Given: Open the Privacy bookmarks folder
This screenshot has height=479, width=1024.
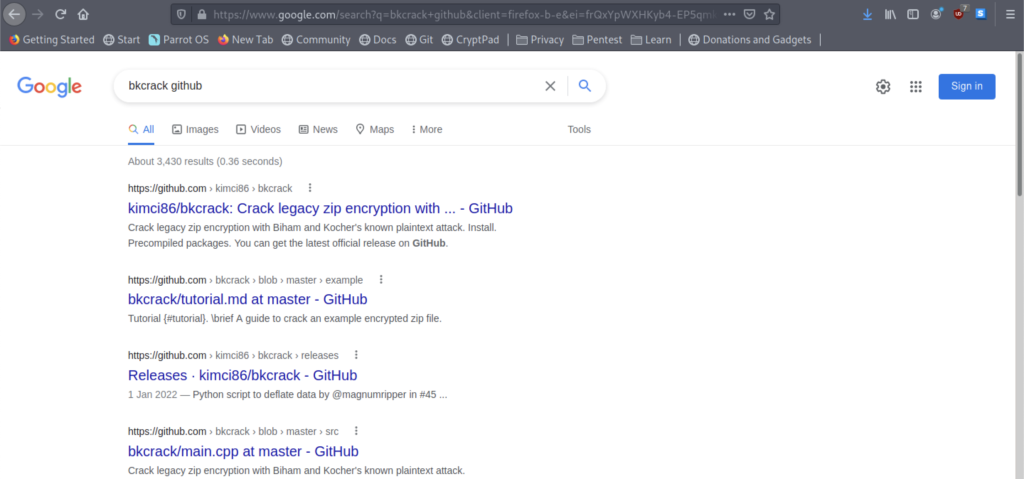Looking at the screenshot, I should pyautogui.click(x=540, y=40).
